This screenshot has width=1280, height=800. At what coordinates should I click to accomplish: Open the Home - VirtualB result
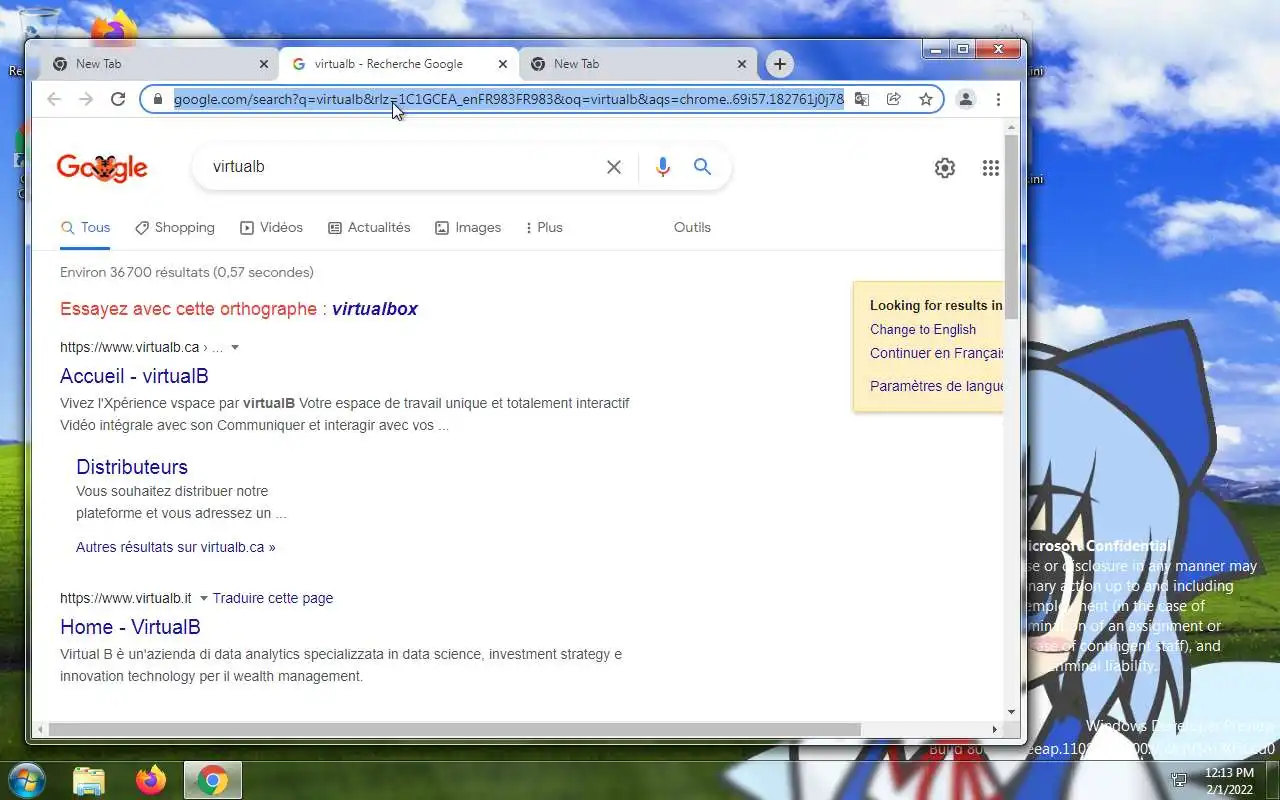pos(130,627)
